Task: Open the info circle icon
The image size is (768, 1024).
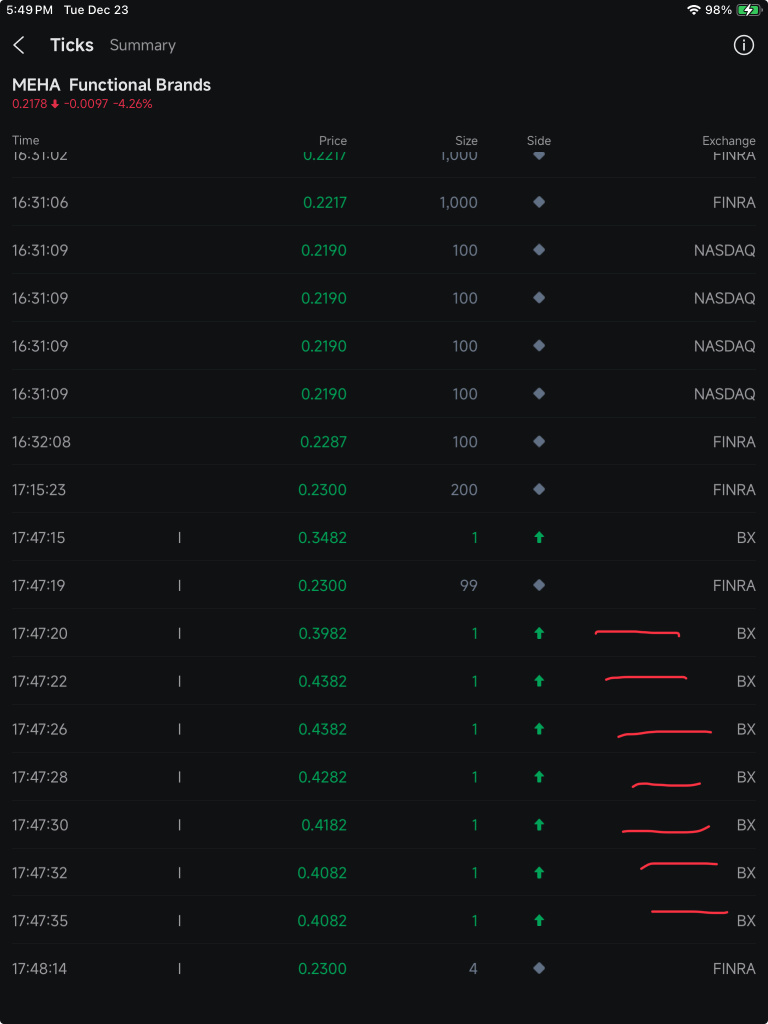Action: [743, 45]
